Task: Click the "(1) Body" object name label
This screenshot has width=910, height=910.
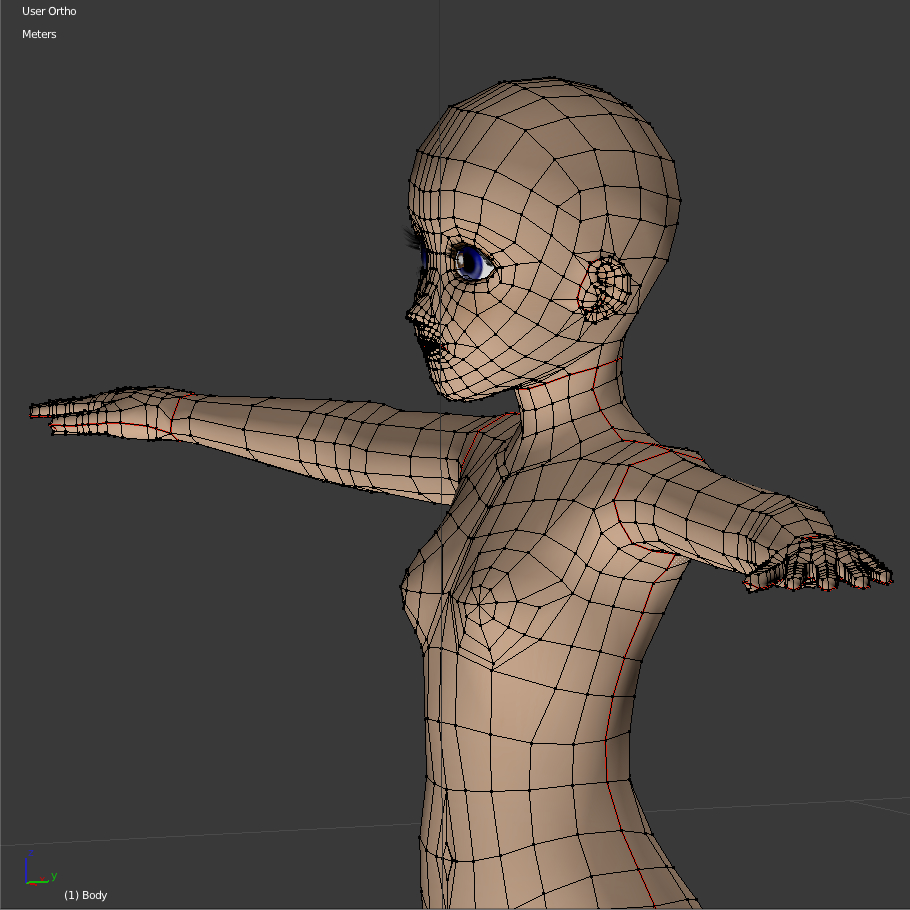Action: (x=85, y=895)
